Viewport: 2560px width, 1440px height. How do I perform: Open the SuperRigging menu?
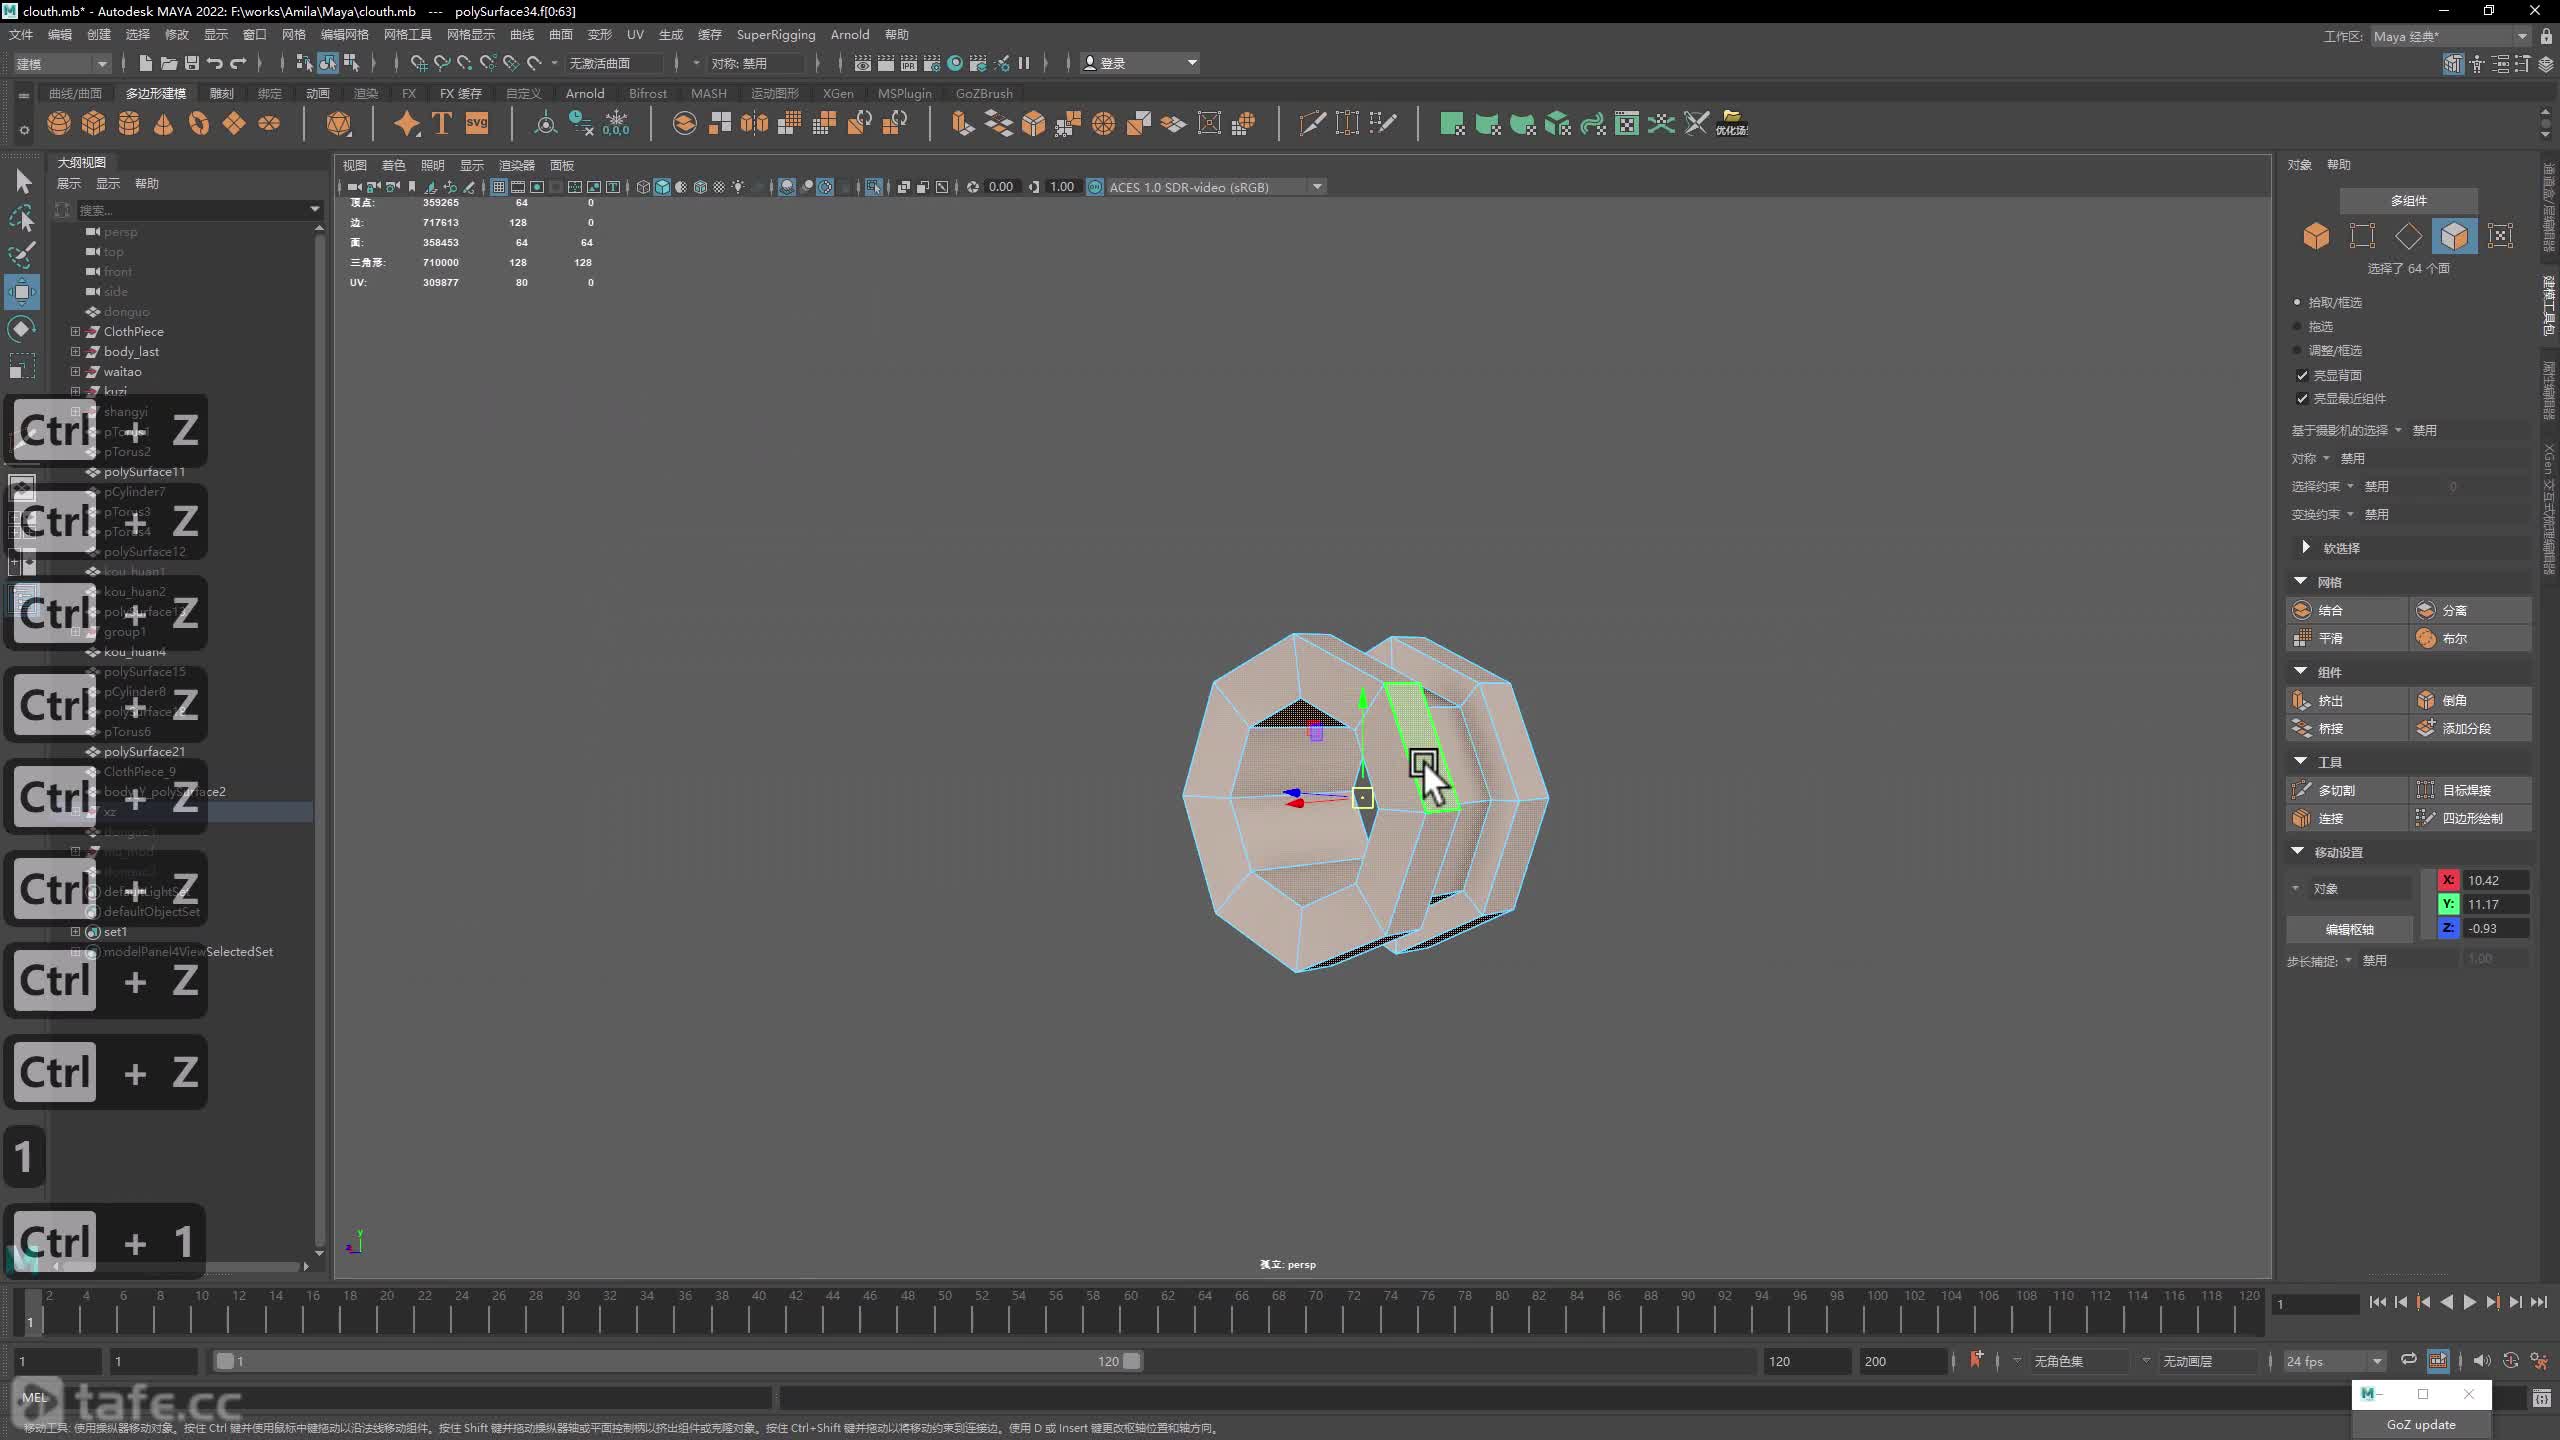[776, 35]
